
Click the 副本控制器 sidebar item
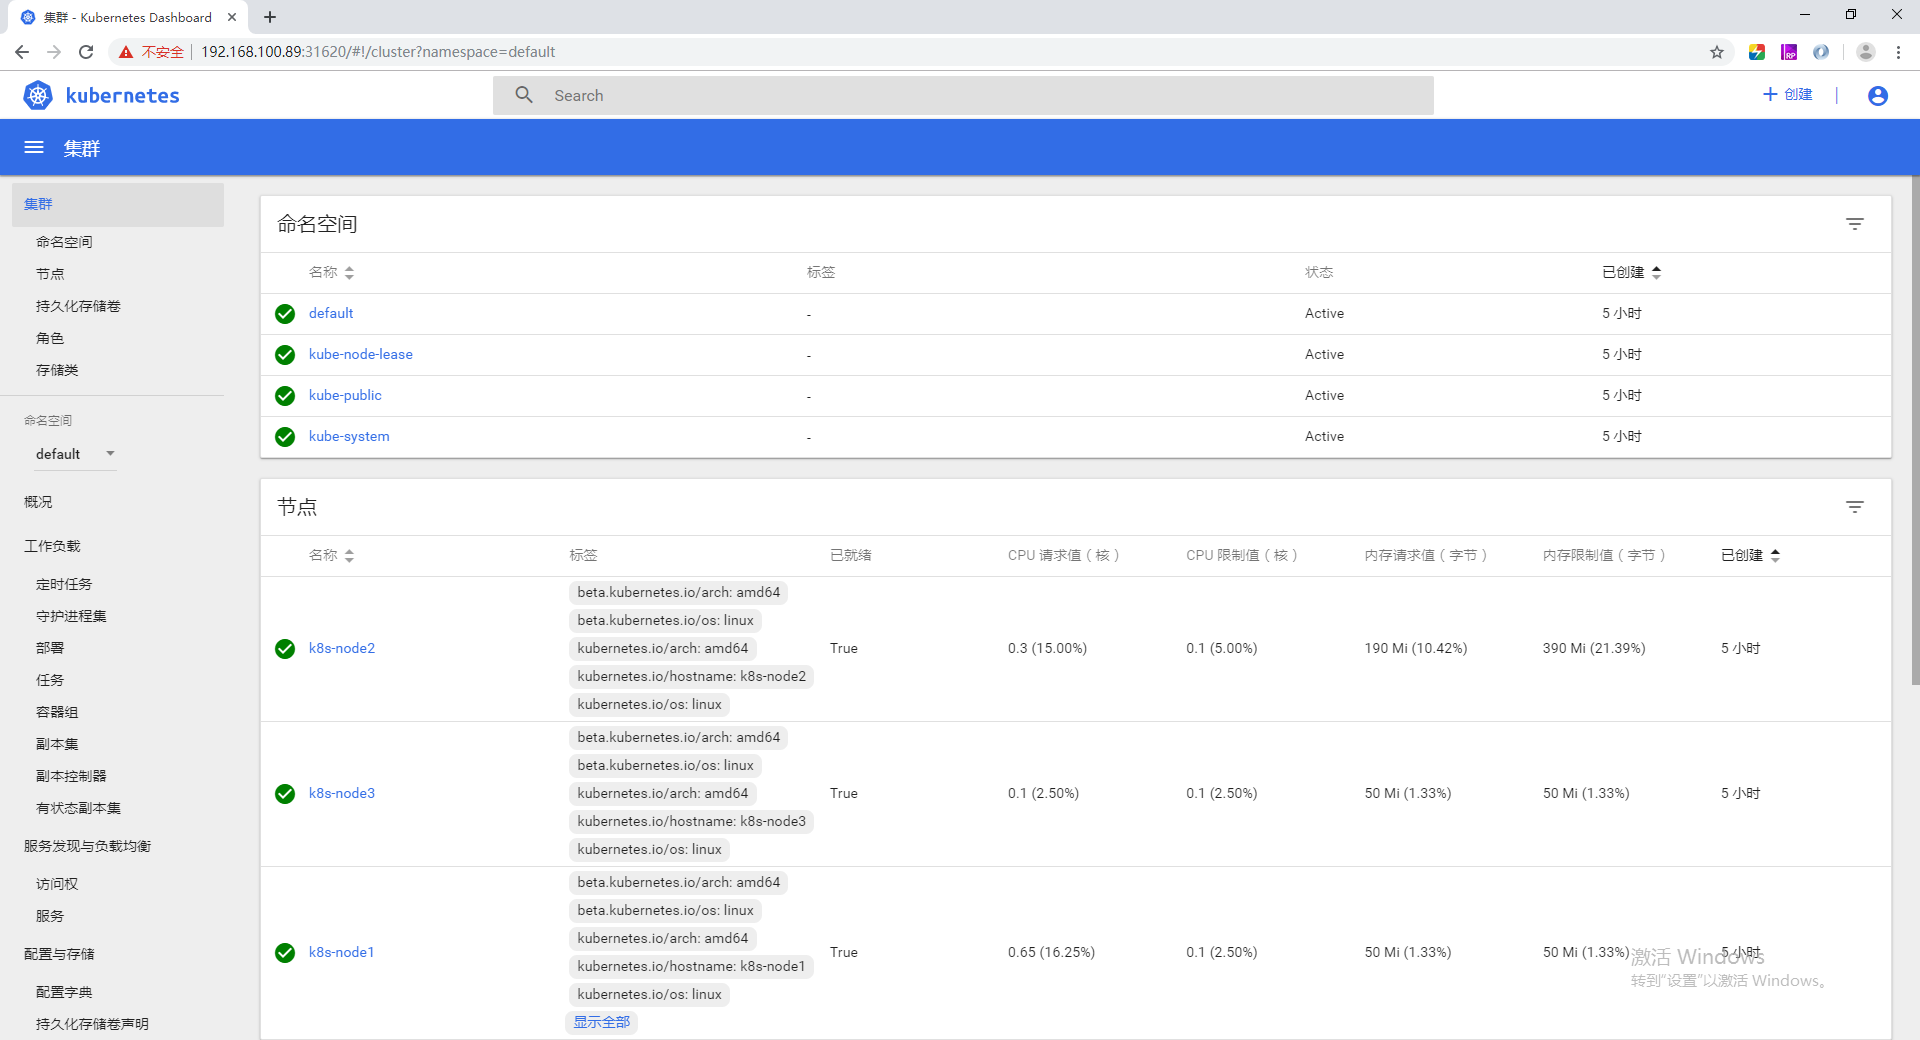pyautogui.click(x=71, y=776)
